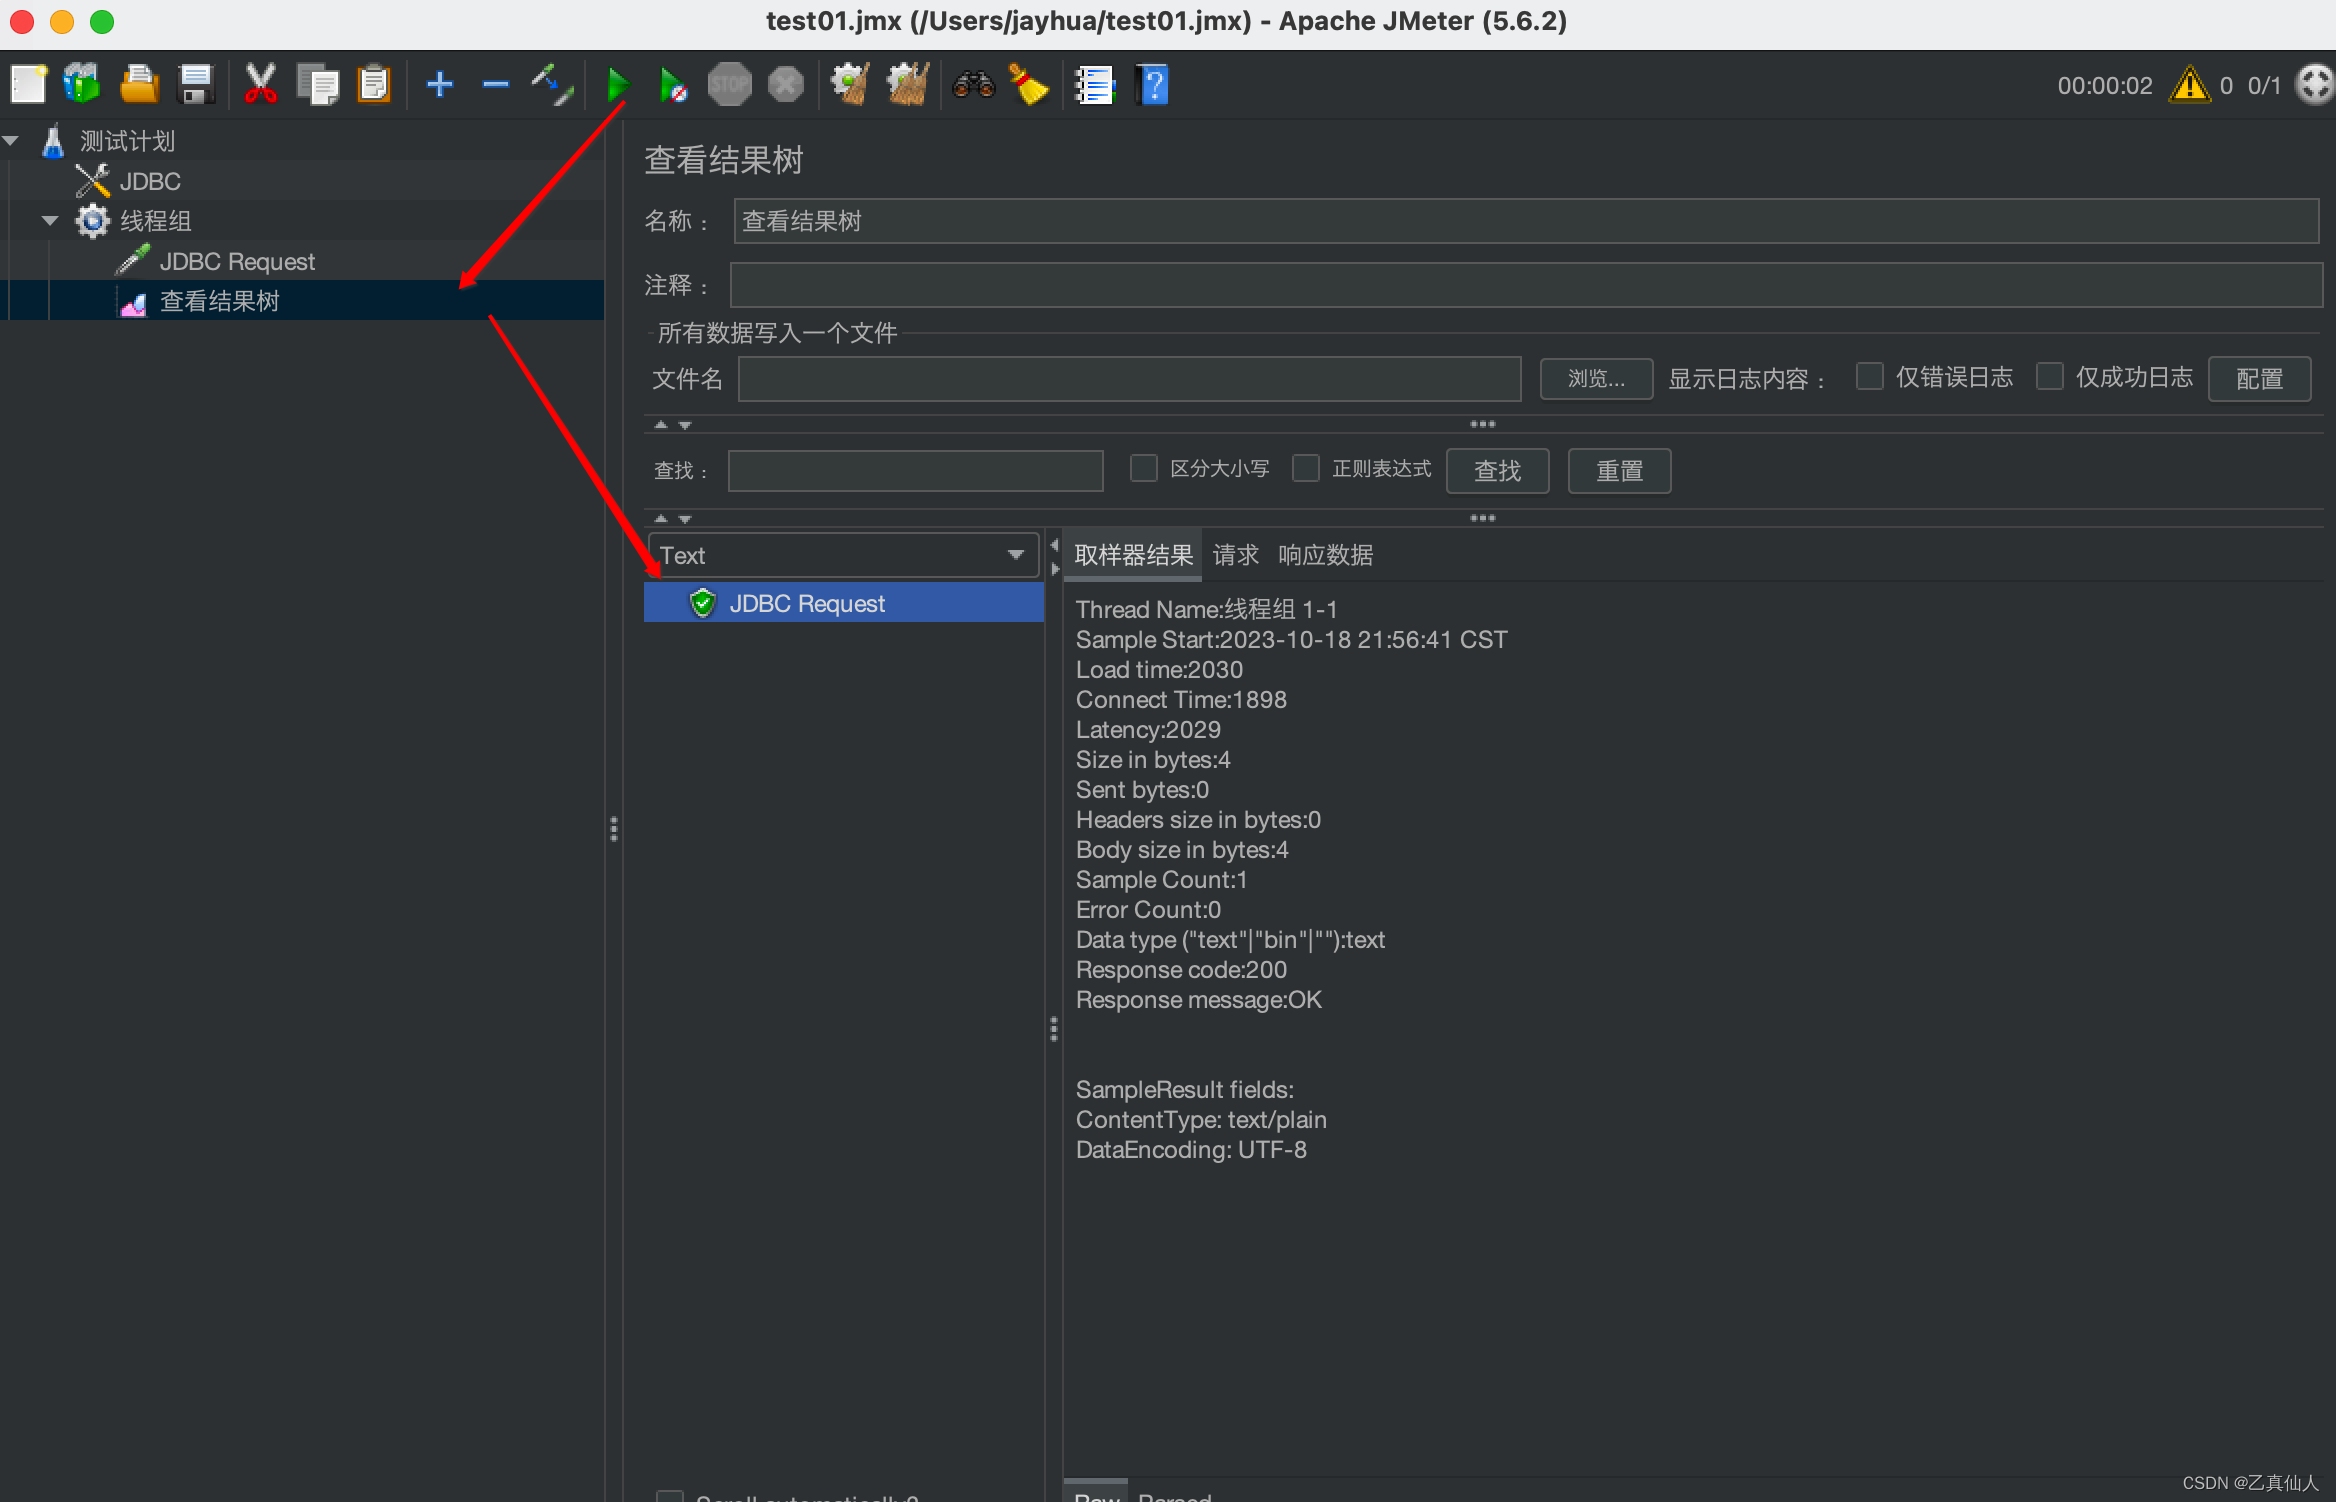Select JDBC Request sampler in test tree
2336x1502 pixels.
(237, 261)
